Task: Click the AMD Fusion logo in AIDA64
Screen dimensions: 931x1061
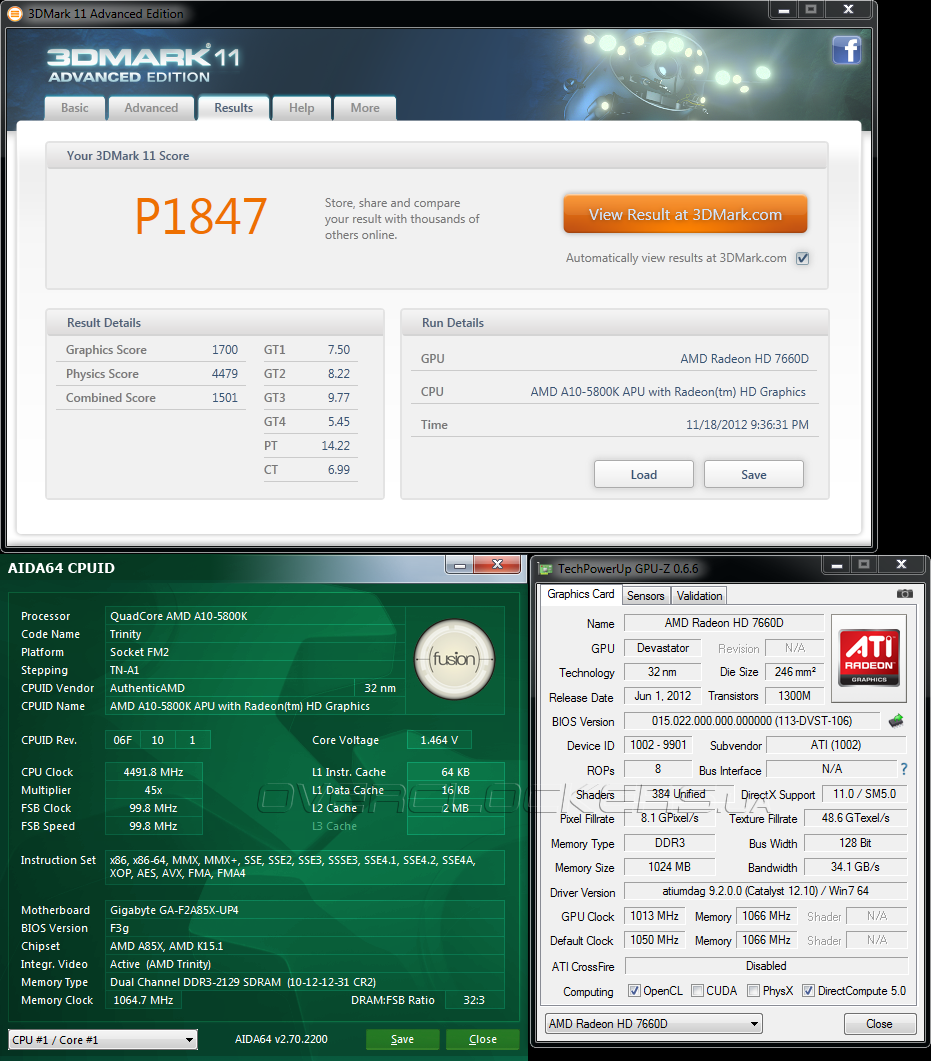Action: coord(454,659)
